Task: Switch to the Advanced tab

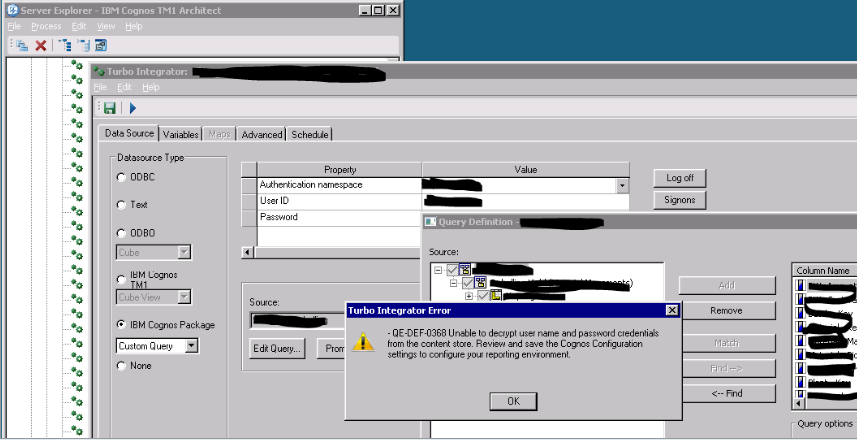Action: click(262, 134)
